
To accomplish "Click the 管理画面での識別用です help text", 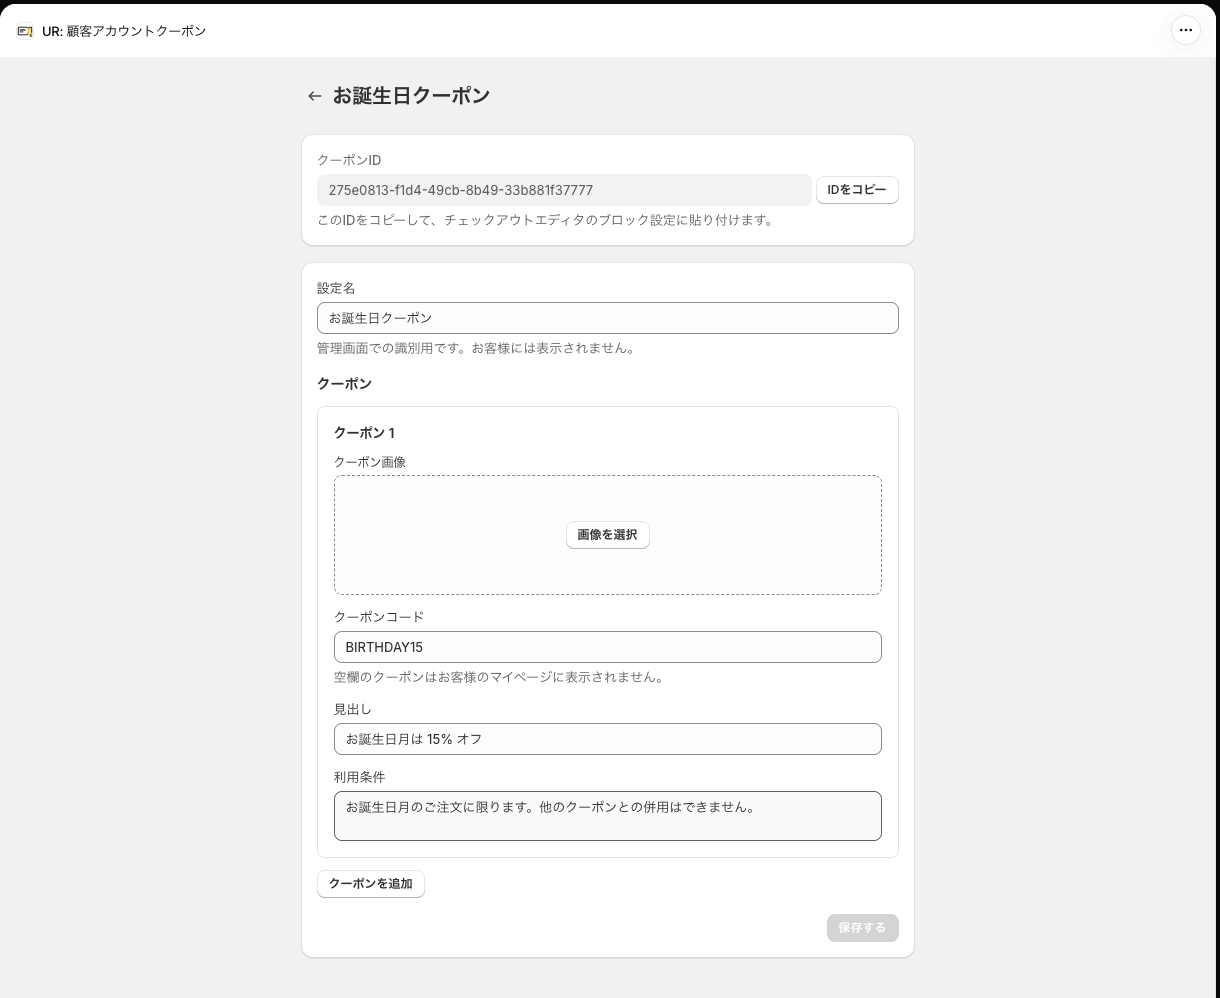I will pyautogui.click(x=476, y=348).
